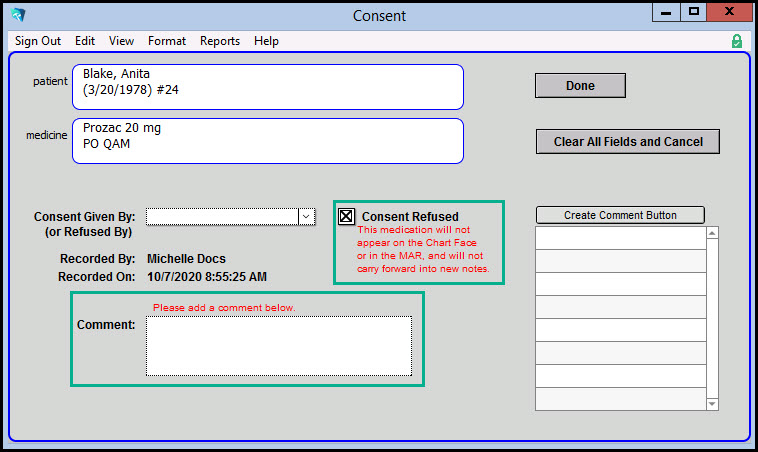Click the comment list scrollbar down arrow
The height and width of the screenshot is (452, 758).
712,403
